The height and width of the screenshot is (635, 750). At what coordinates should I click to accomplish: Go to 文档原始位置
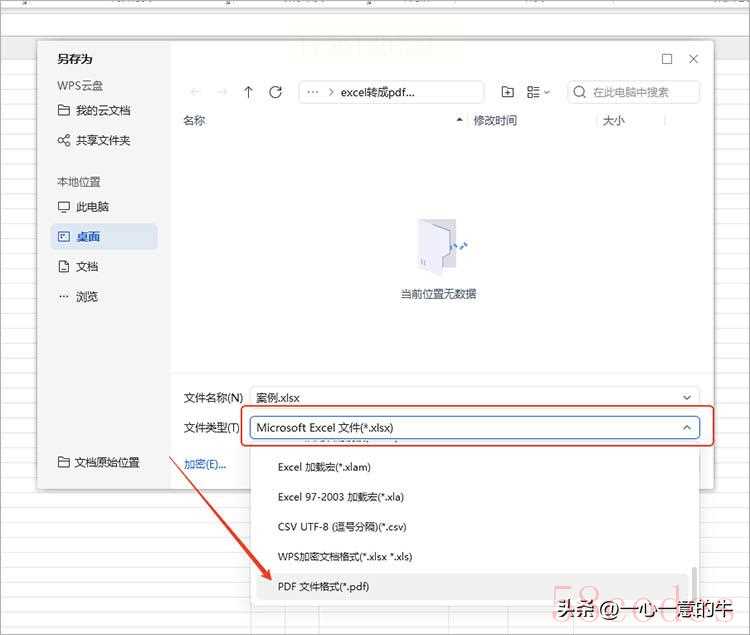(x=99, y=462)
